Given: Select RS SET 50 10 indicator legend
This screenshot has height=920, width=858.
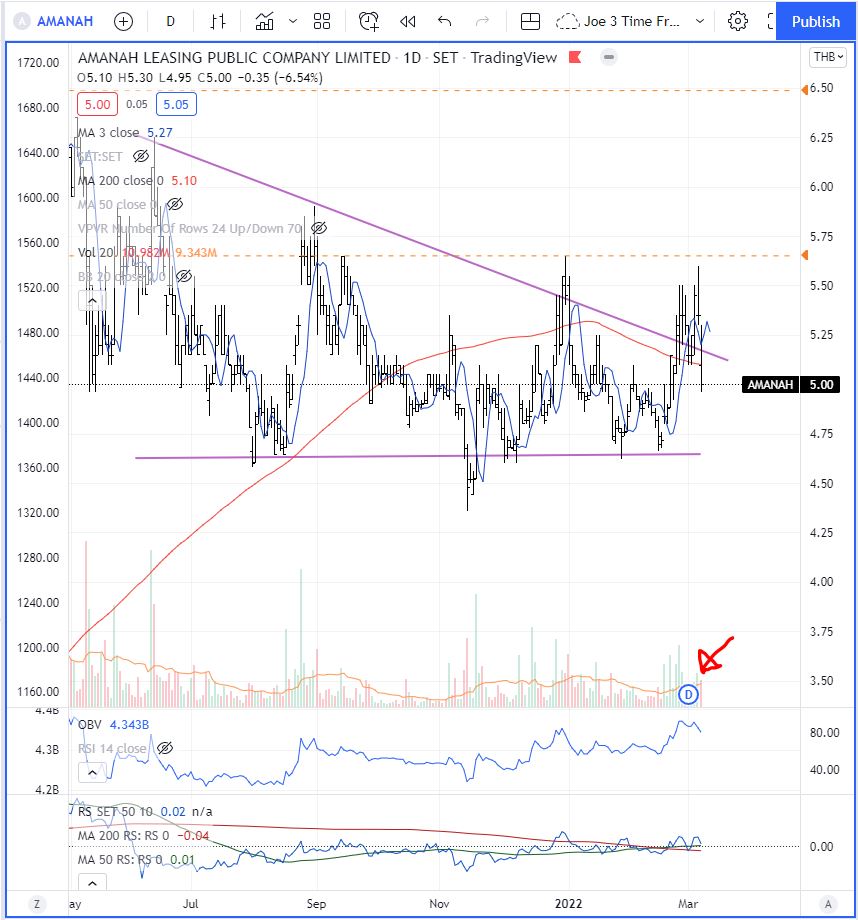Looking at the screenshot, I should [x=115, y=811].
